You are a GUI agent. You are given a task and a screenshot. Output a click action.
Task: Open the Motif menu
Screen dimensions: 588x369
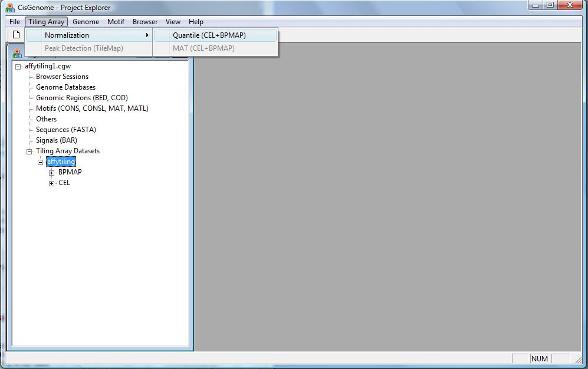116,22
